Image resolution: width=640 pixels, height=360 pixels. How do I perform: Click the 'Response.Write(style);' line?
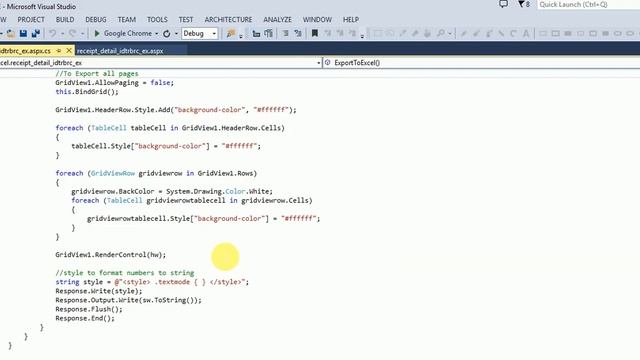99,291
